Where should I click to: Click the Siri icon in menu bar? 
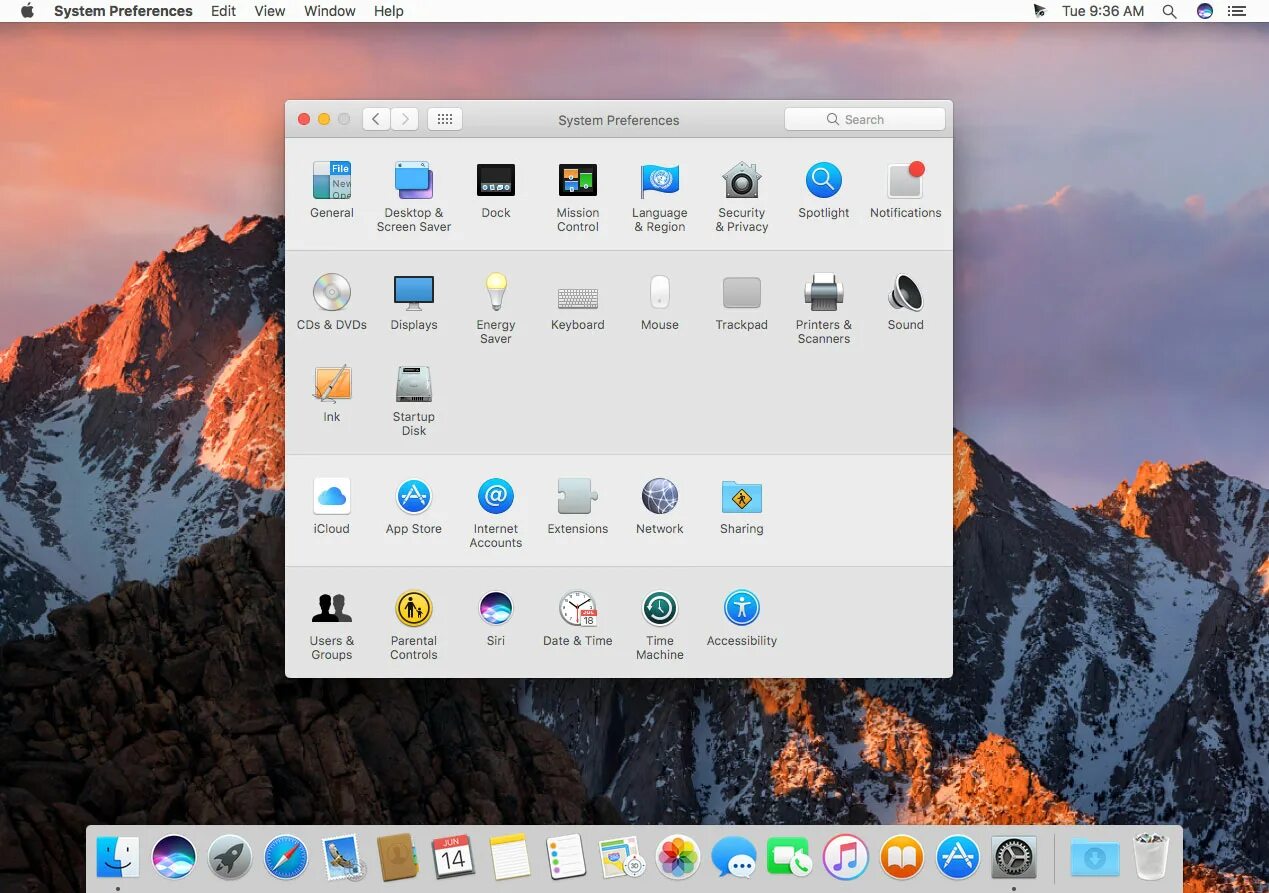coord(1205,11)
